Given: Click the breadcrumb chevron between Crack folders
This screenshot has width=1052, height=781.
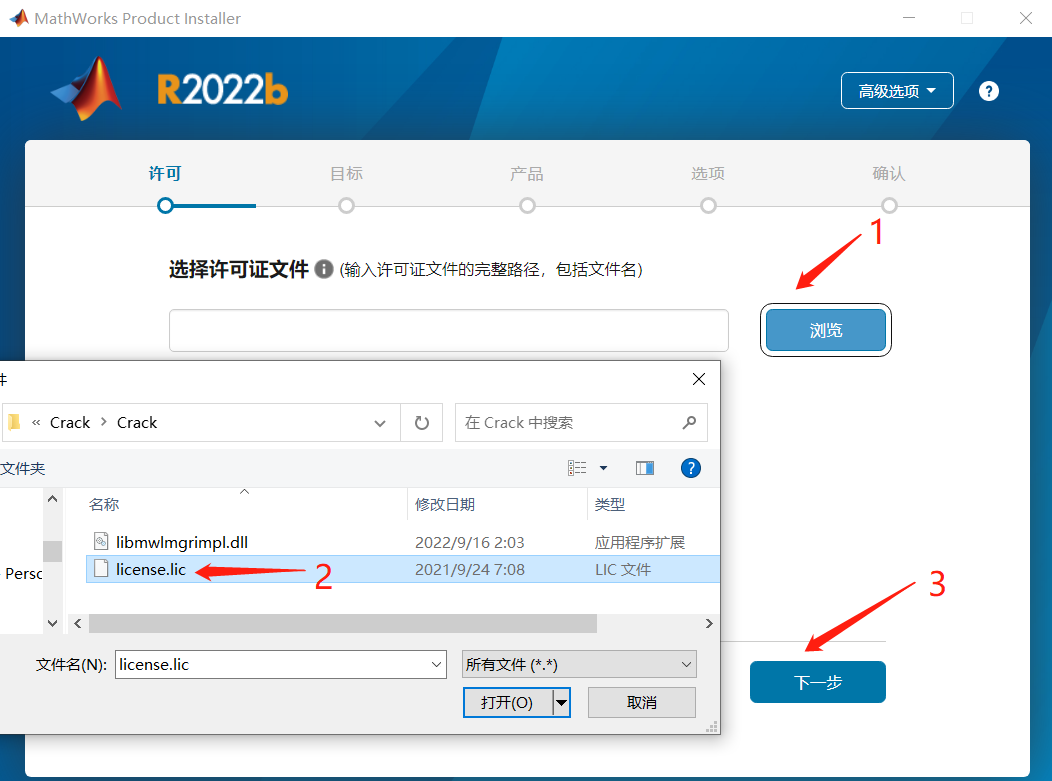Looking at the screenshot, I should [x=103, y=422].
